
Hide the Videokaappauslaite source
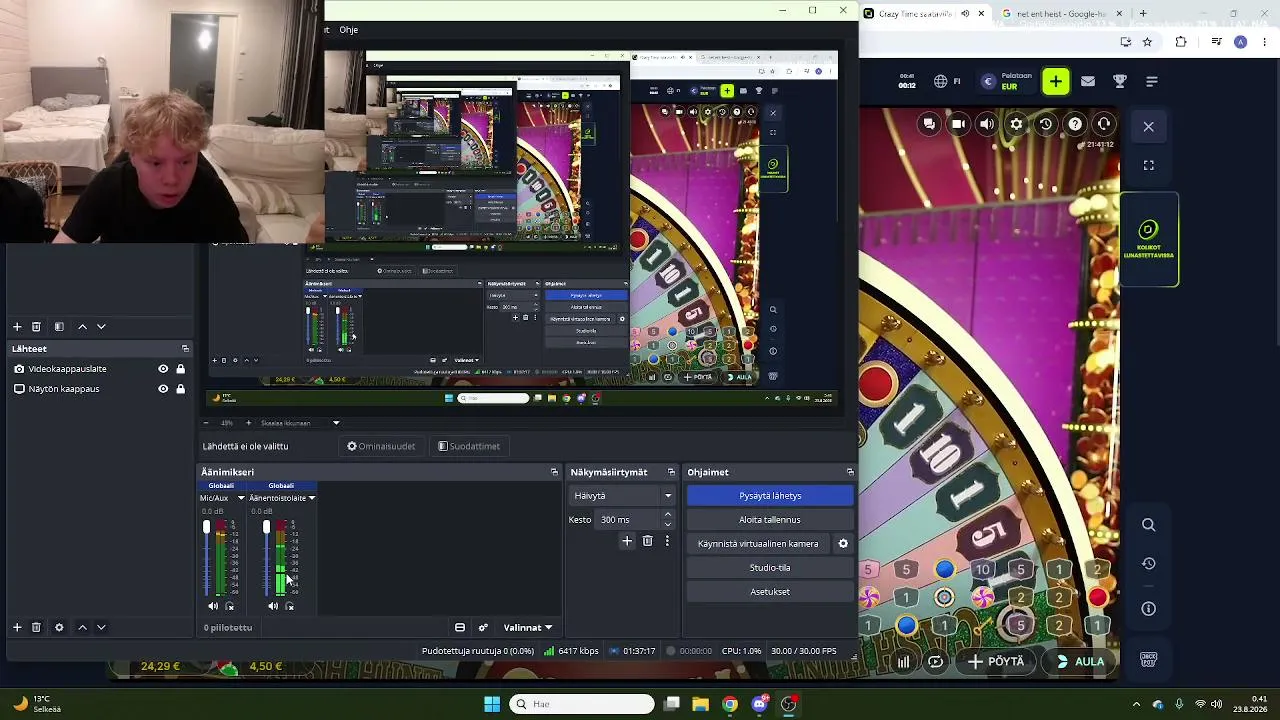click(163, 369)
